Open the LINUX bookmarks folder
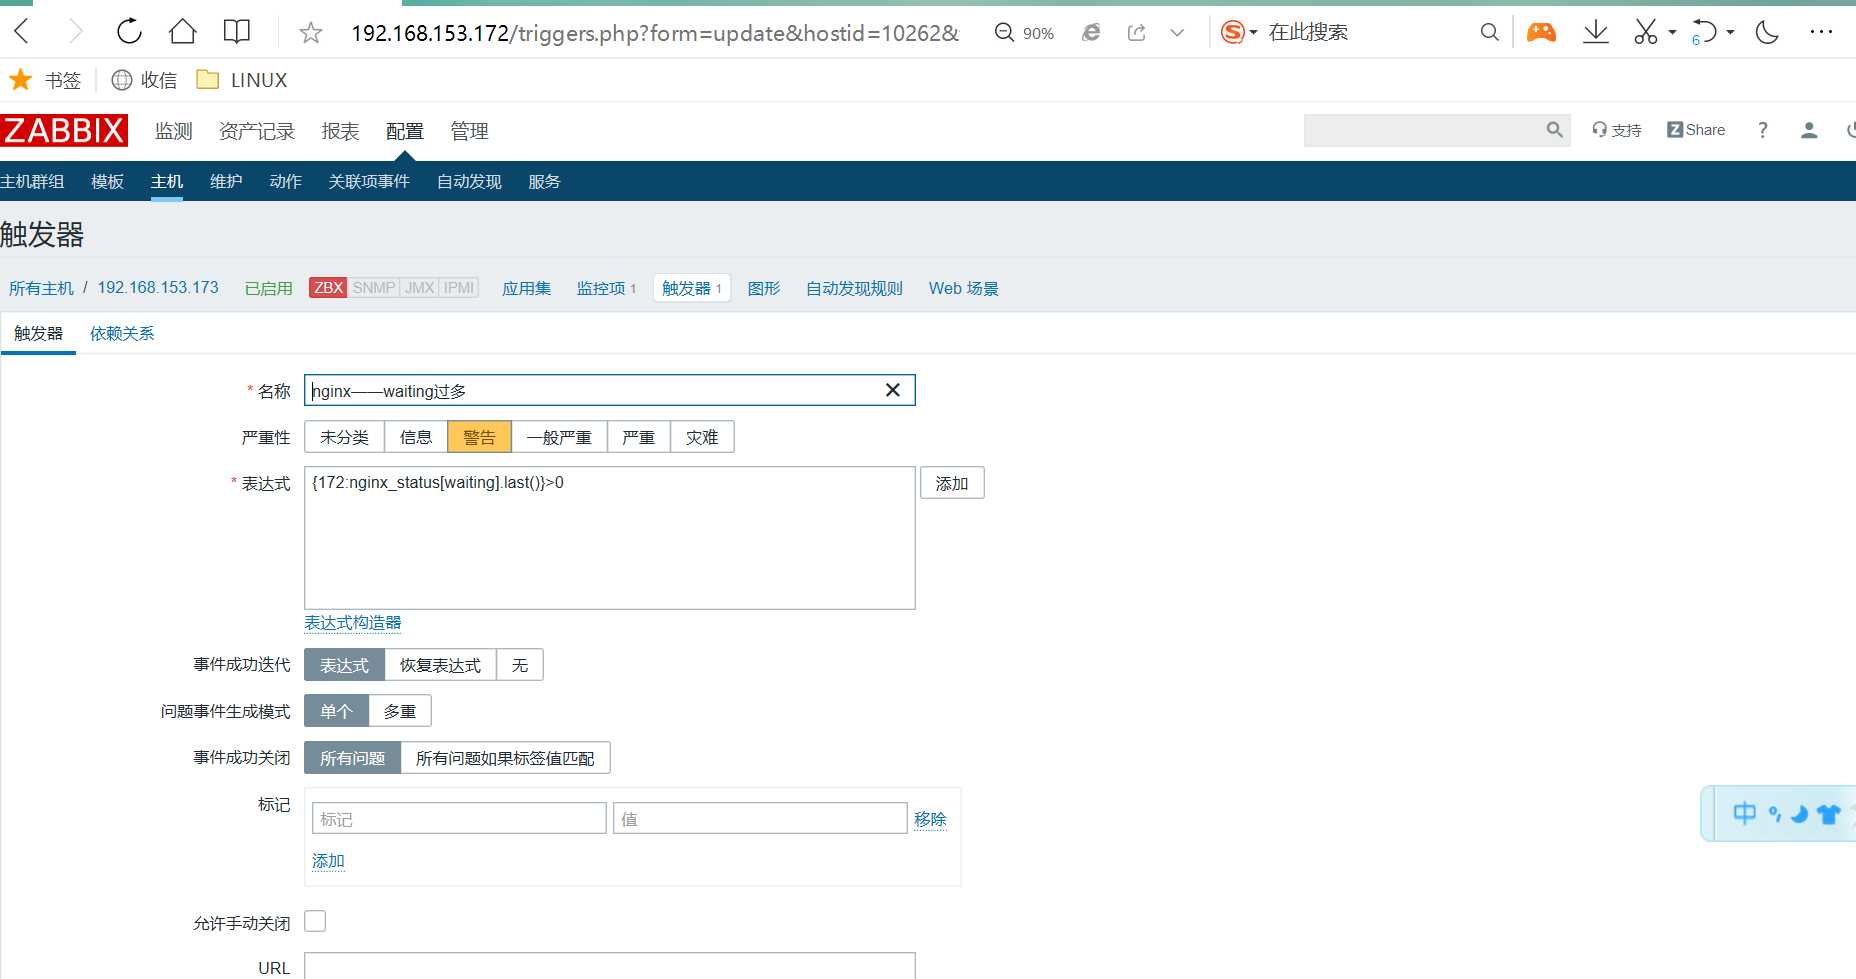 (x=242, y=80)
